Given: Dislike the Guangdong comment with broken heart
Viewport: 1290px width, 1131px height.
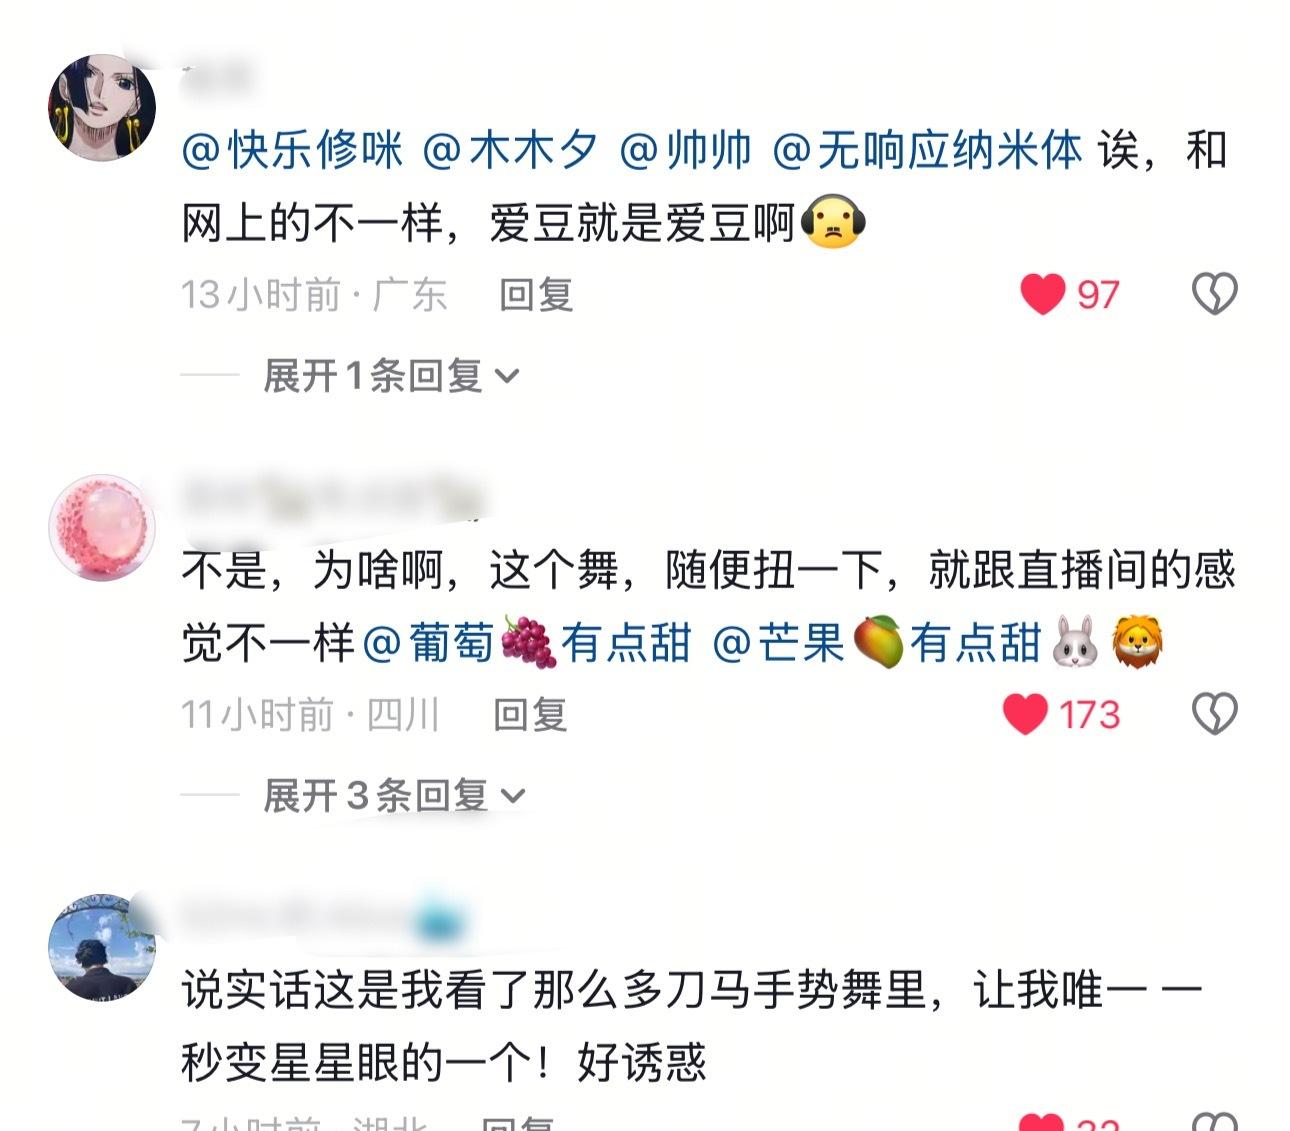Looking at the screenshot, I should (x=1214, y=294).
